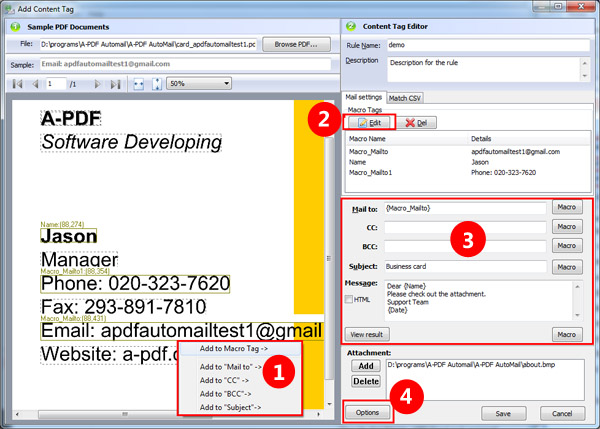Edit the selected macro tag

(x=370, y=122)
